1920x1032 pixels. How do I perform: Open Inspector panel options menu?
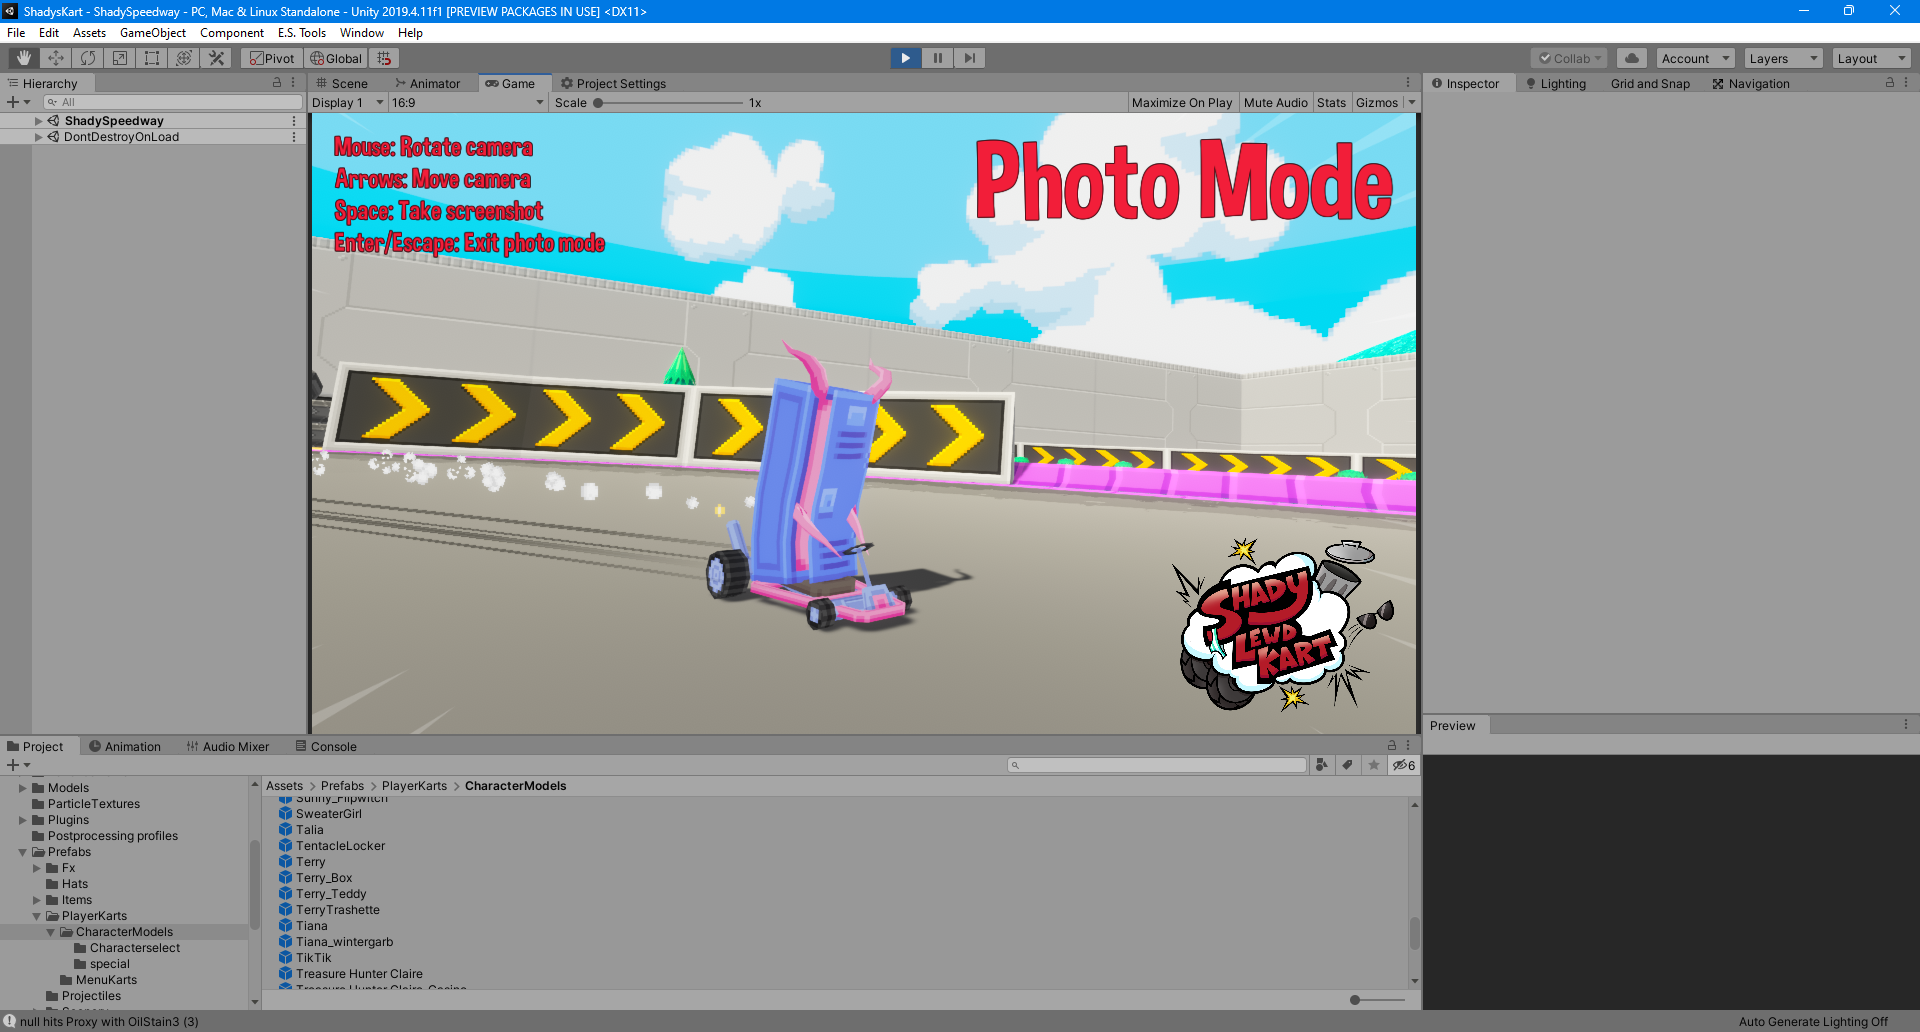pos(1906,83)
